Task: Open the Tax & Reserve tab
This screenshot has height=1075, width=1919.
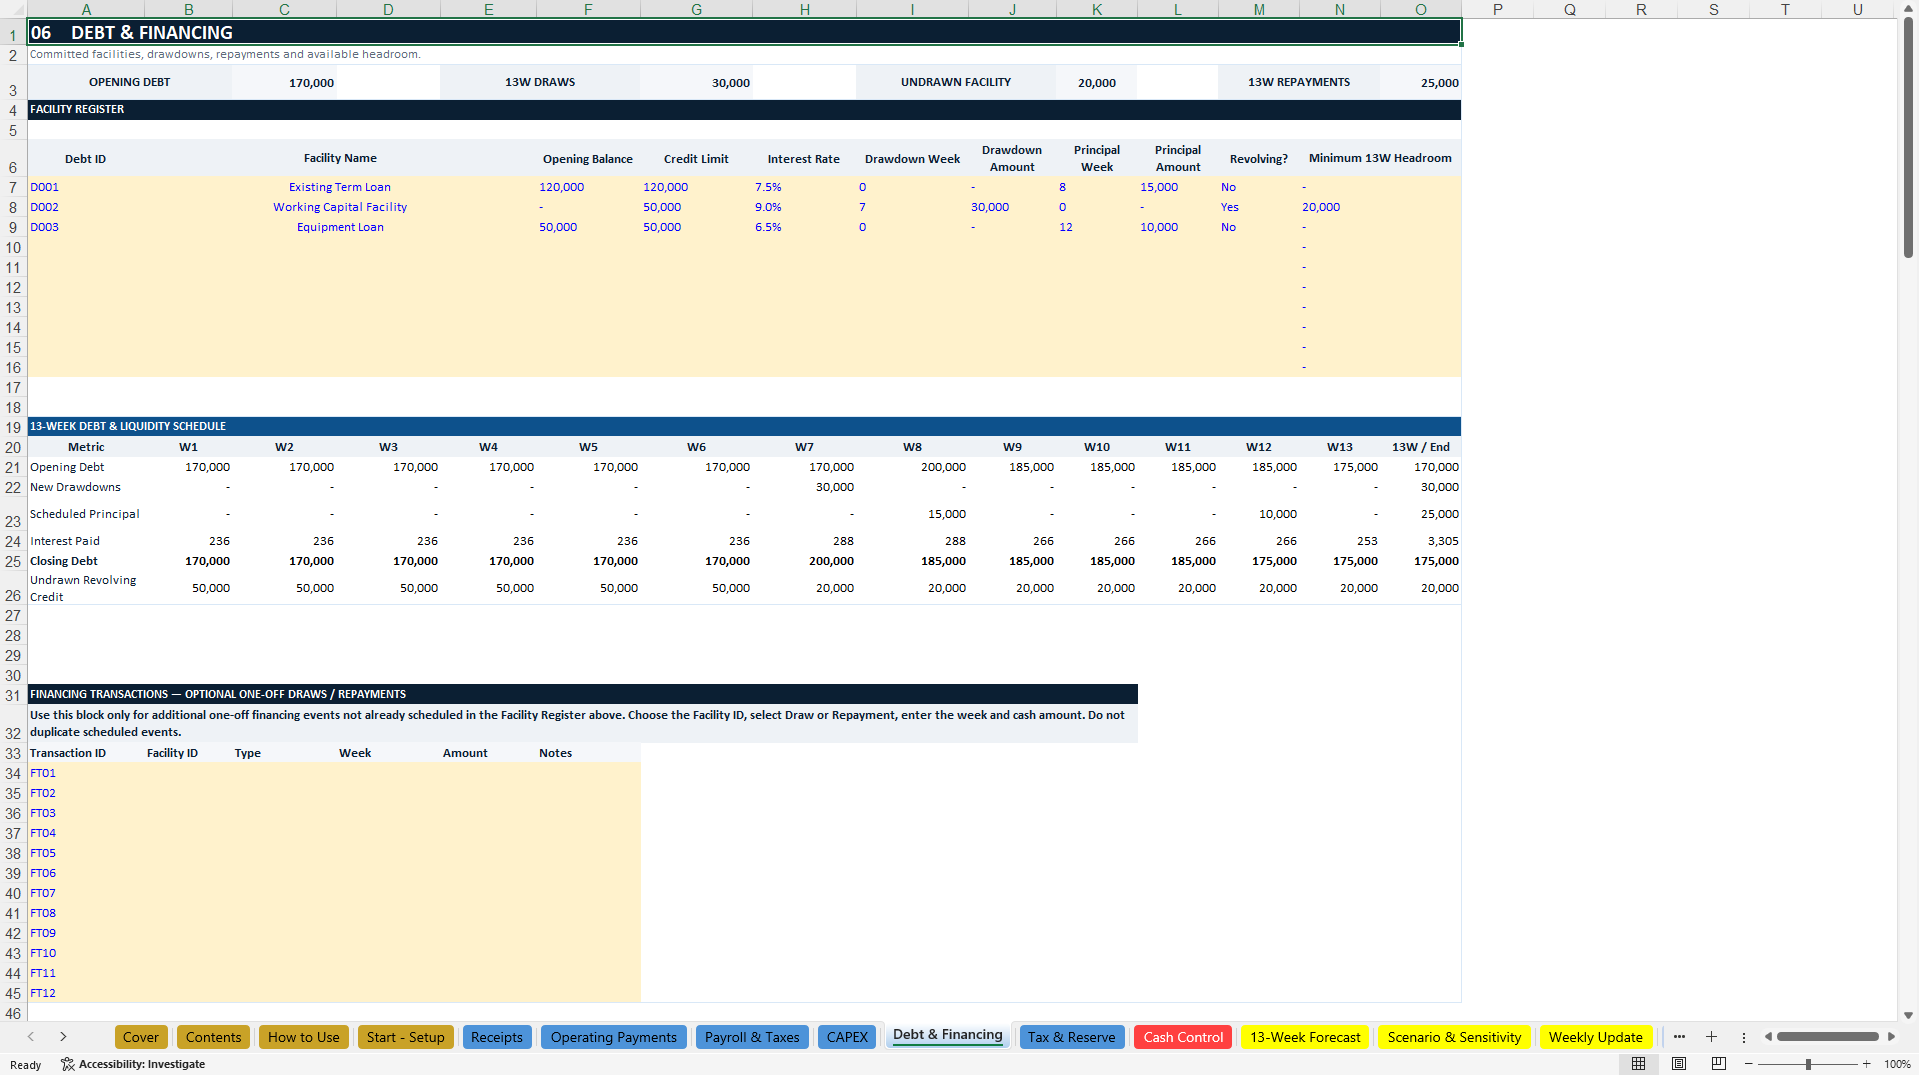Action: pyautogui.click(x=1071, y=1037)
